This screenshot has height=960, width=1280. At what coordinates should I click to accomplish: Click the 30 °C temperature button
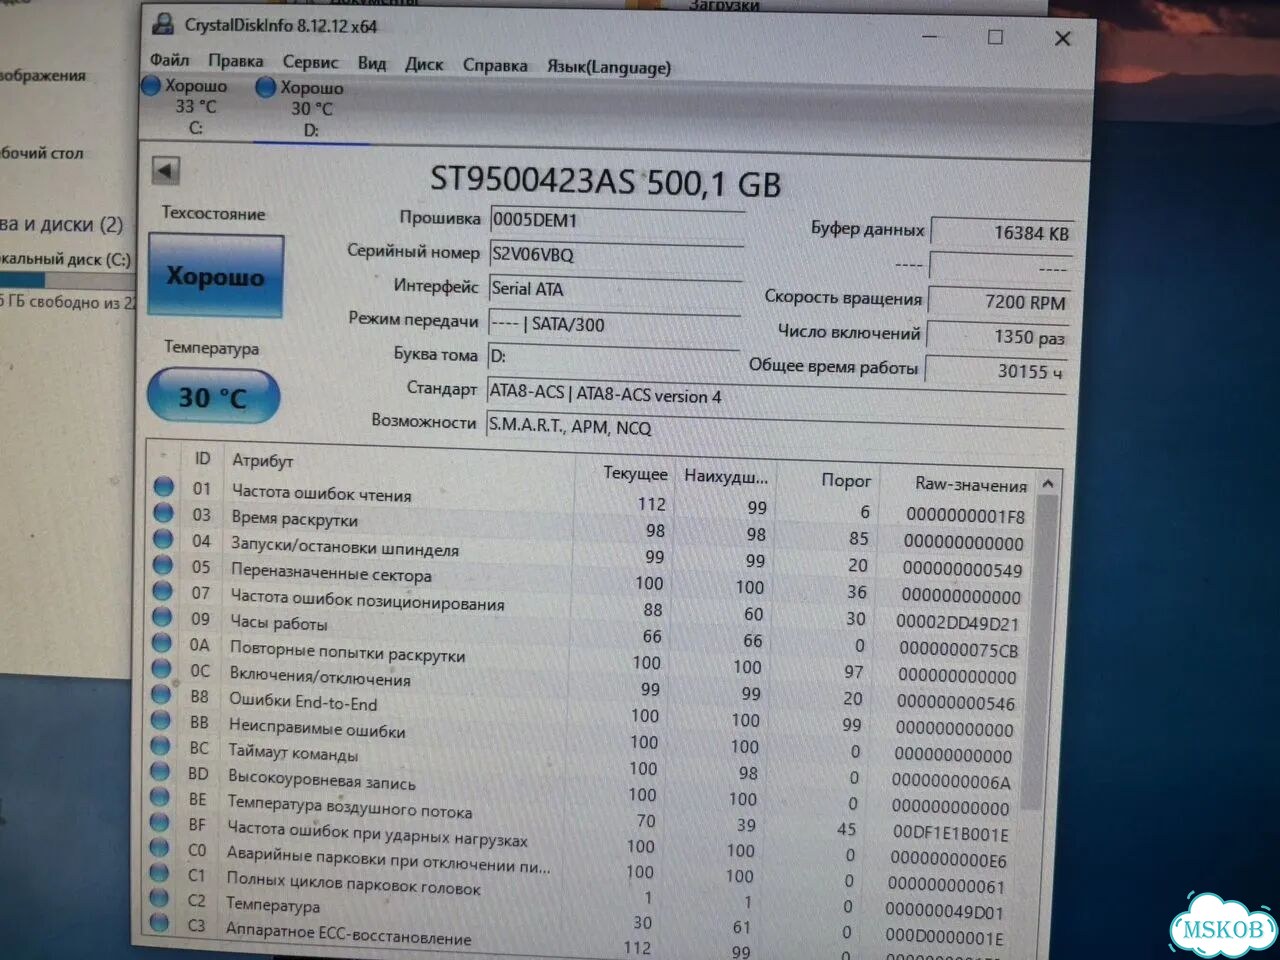[x=213, y=397]
